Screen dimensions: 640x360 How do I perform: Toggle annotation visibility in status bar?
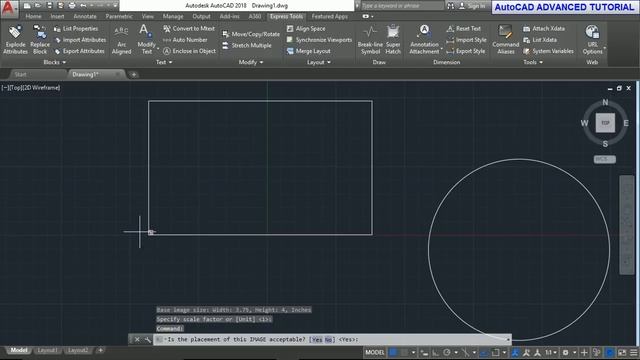click(x=516, y=352)
